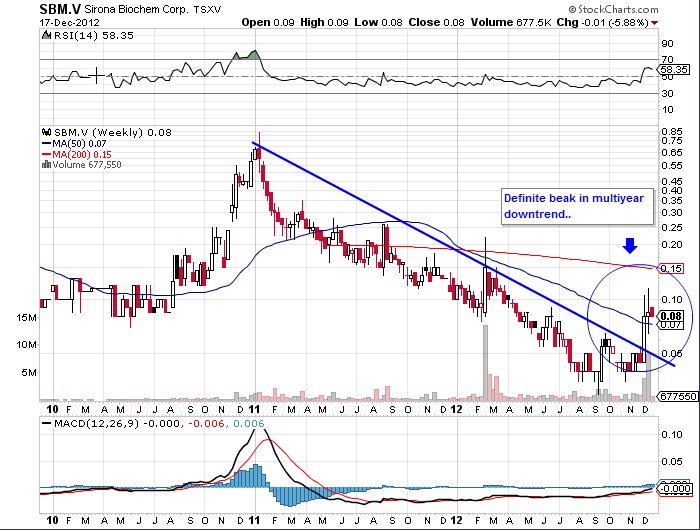
Task: Click the MA(200) 0.15 legend text
Action: pos(82,154)
